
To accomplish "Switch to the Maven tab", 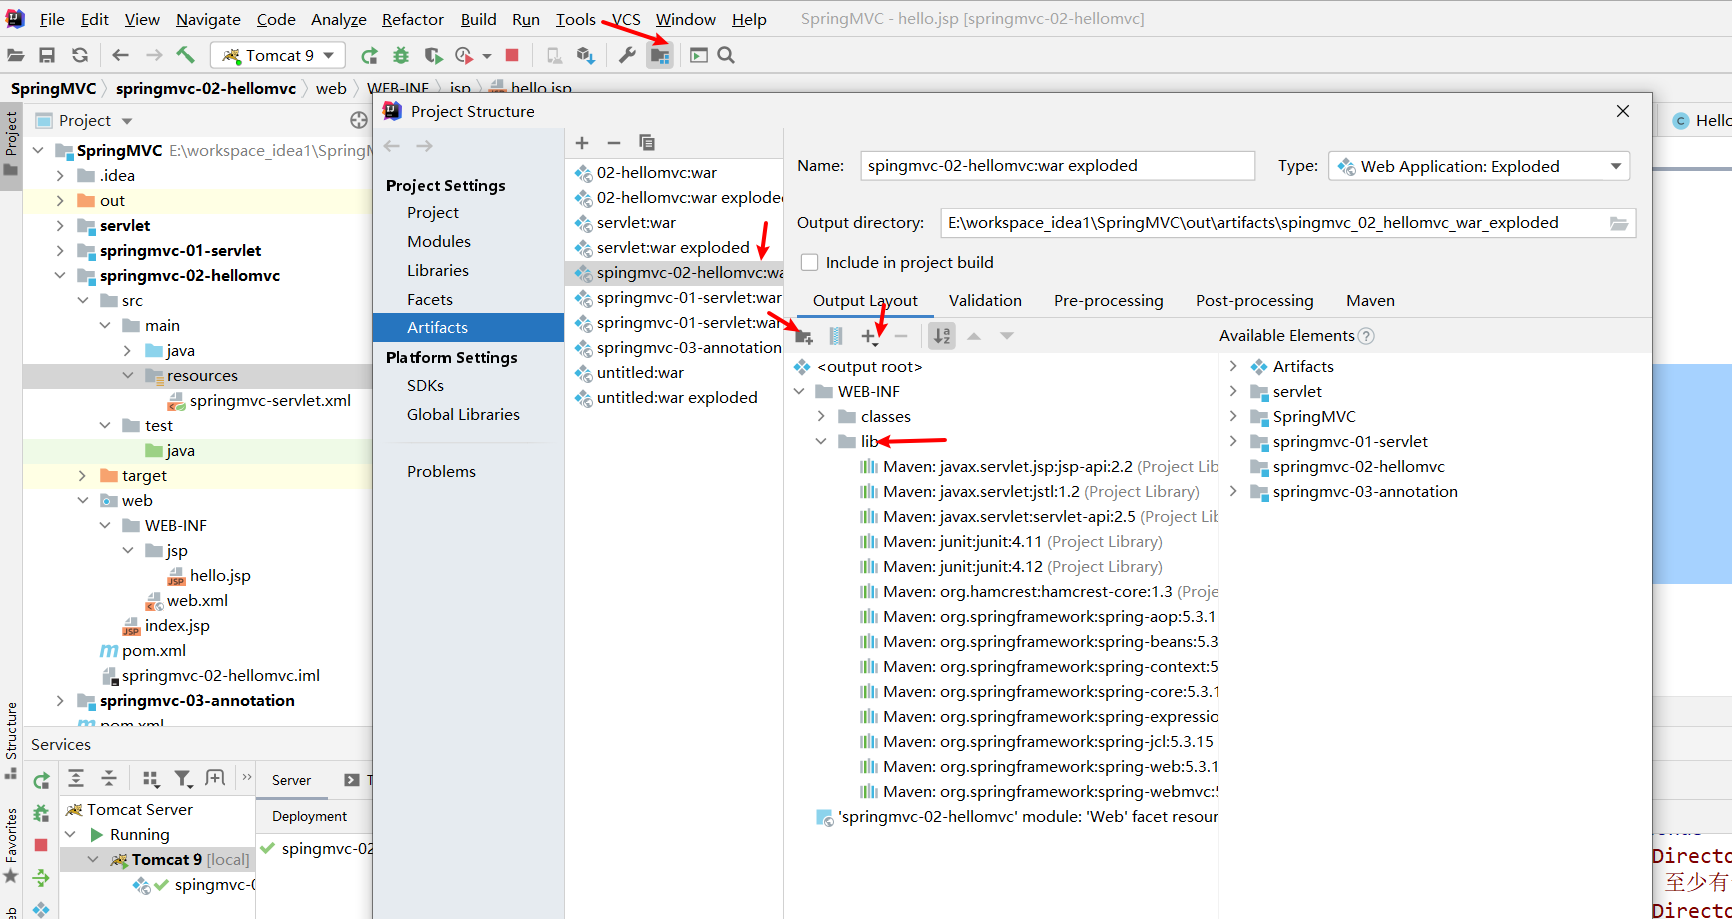I will [1370, 300].
